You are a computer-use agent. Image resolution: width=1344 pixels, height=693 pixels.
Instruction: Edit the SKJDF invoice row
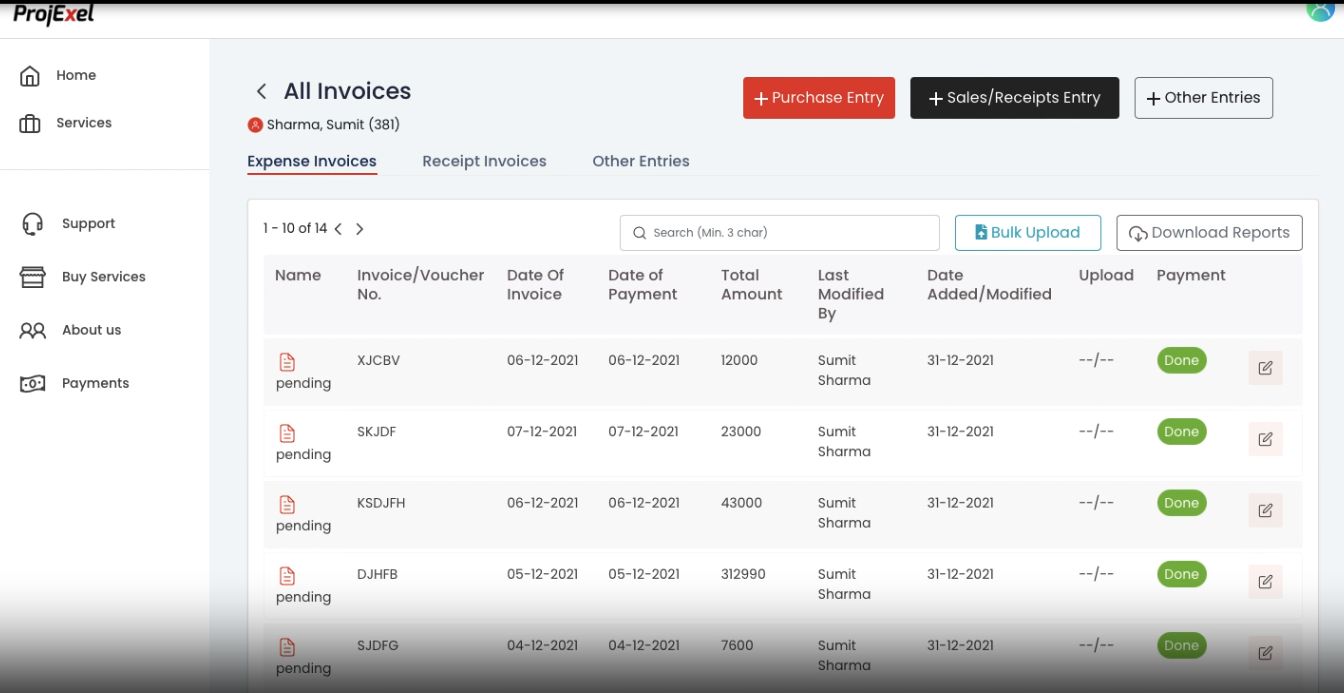pyautogui.click(x=1265, y=439)
